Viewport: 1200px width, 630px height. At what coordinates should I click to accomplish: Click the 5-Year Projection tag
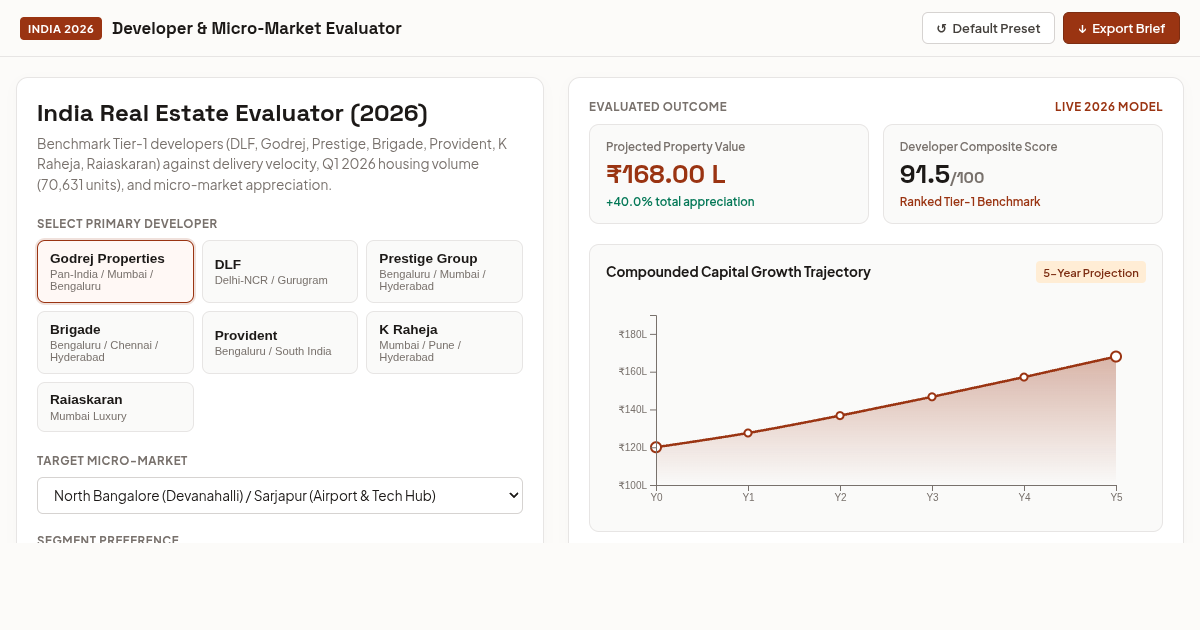(x=1091, y=272)
